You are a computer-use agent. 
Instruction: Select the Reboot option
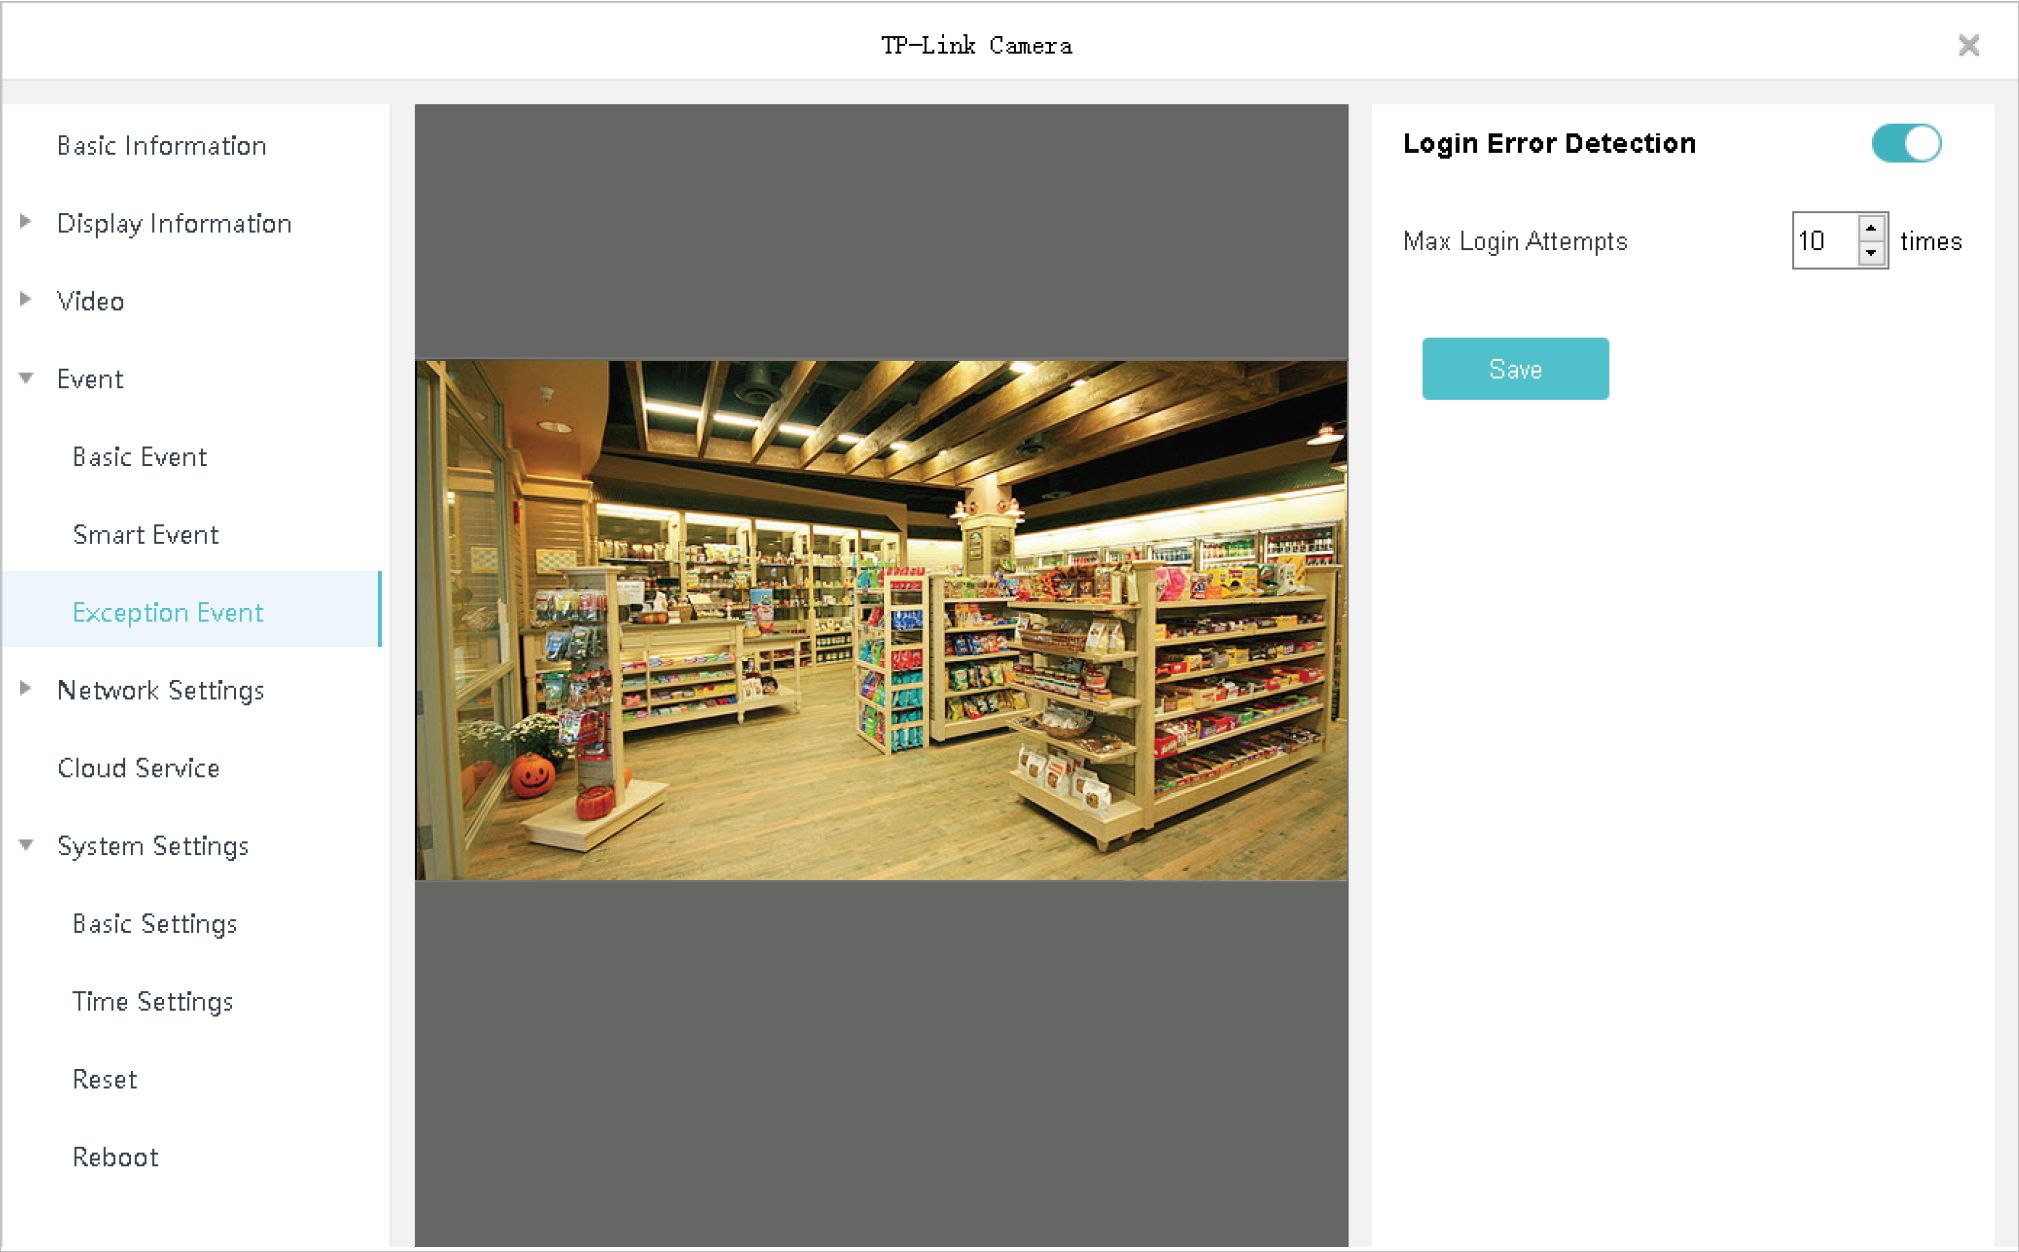click(x=115, y=1158)
